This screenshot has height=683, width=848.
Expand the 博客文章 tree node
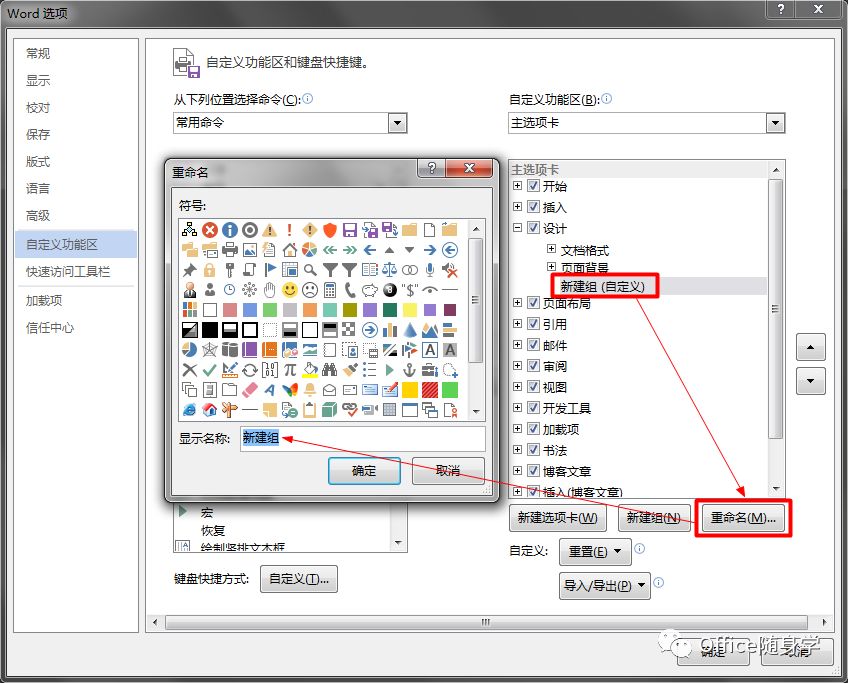(518, 470)
